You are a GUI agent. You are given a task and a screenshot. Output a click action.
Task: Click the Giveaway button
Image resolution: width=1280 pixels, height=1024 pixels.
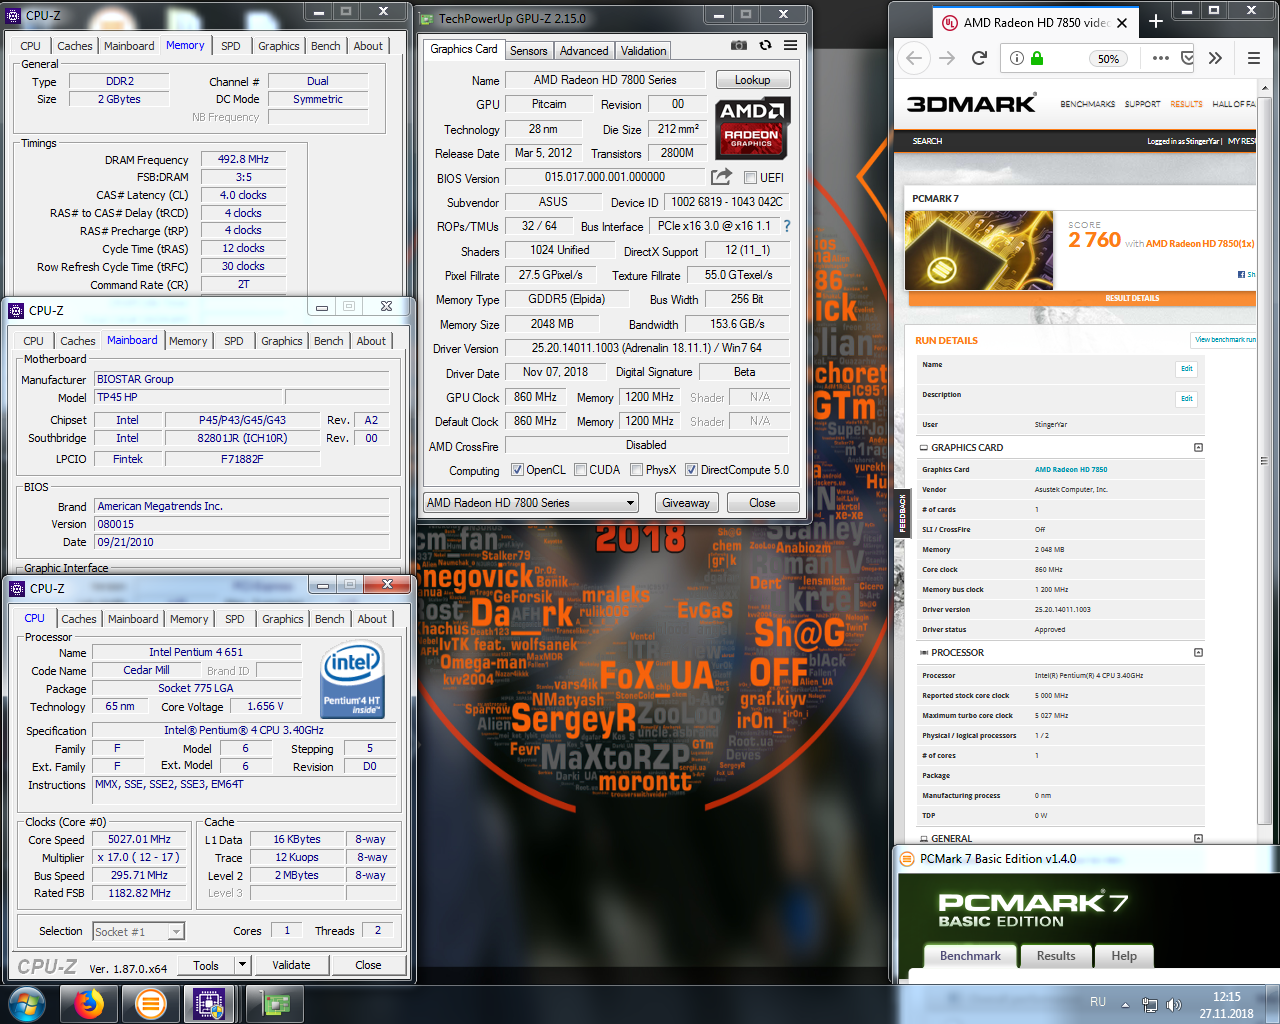click(686, 503)
